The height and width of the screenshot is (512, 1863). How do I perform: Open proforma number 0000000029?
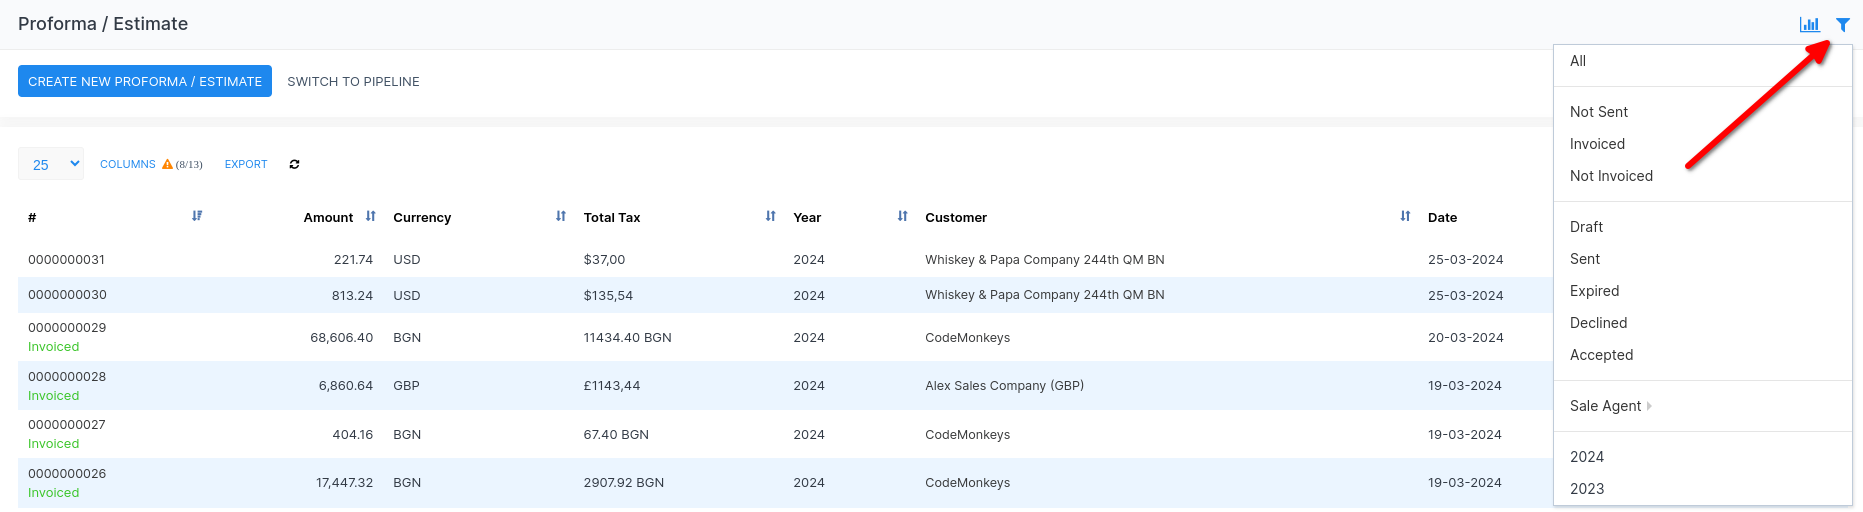(67, 328)
